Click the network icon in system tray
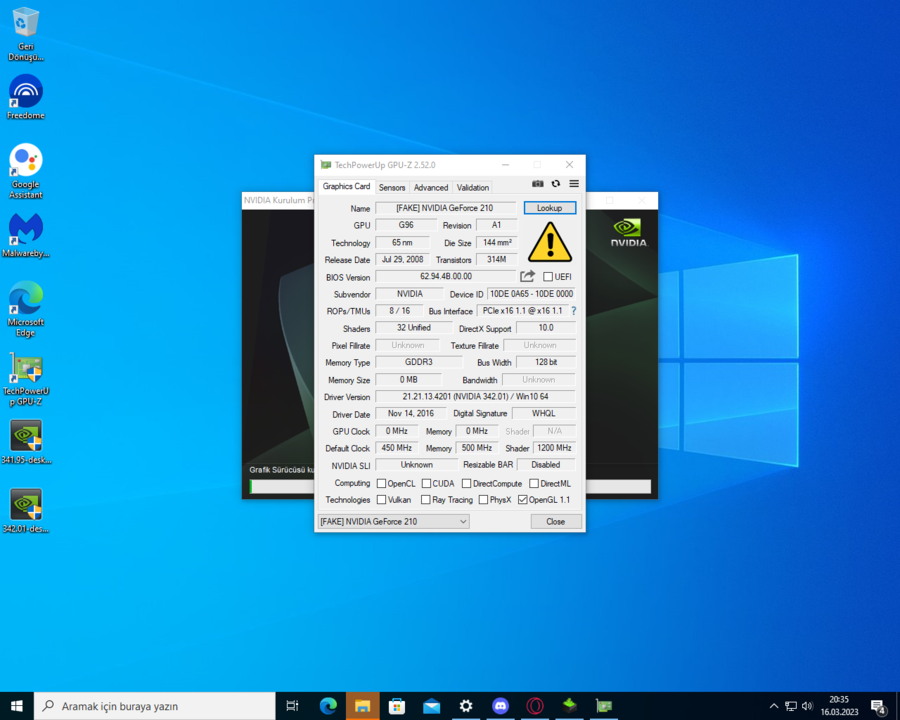Screen dimensions: 900x720 [x=791, y=706]
